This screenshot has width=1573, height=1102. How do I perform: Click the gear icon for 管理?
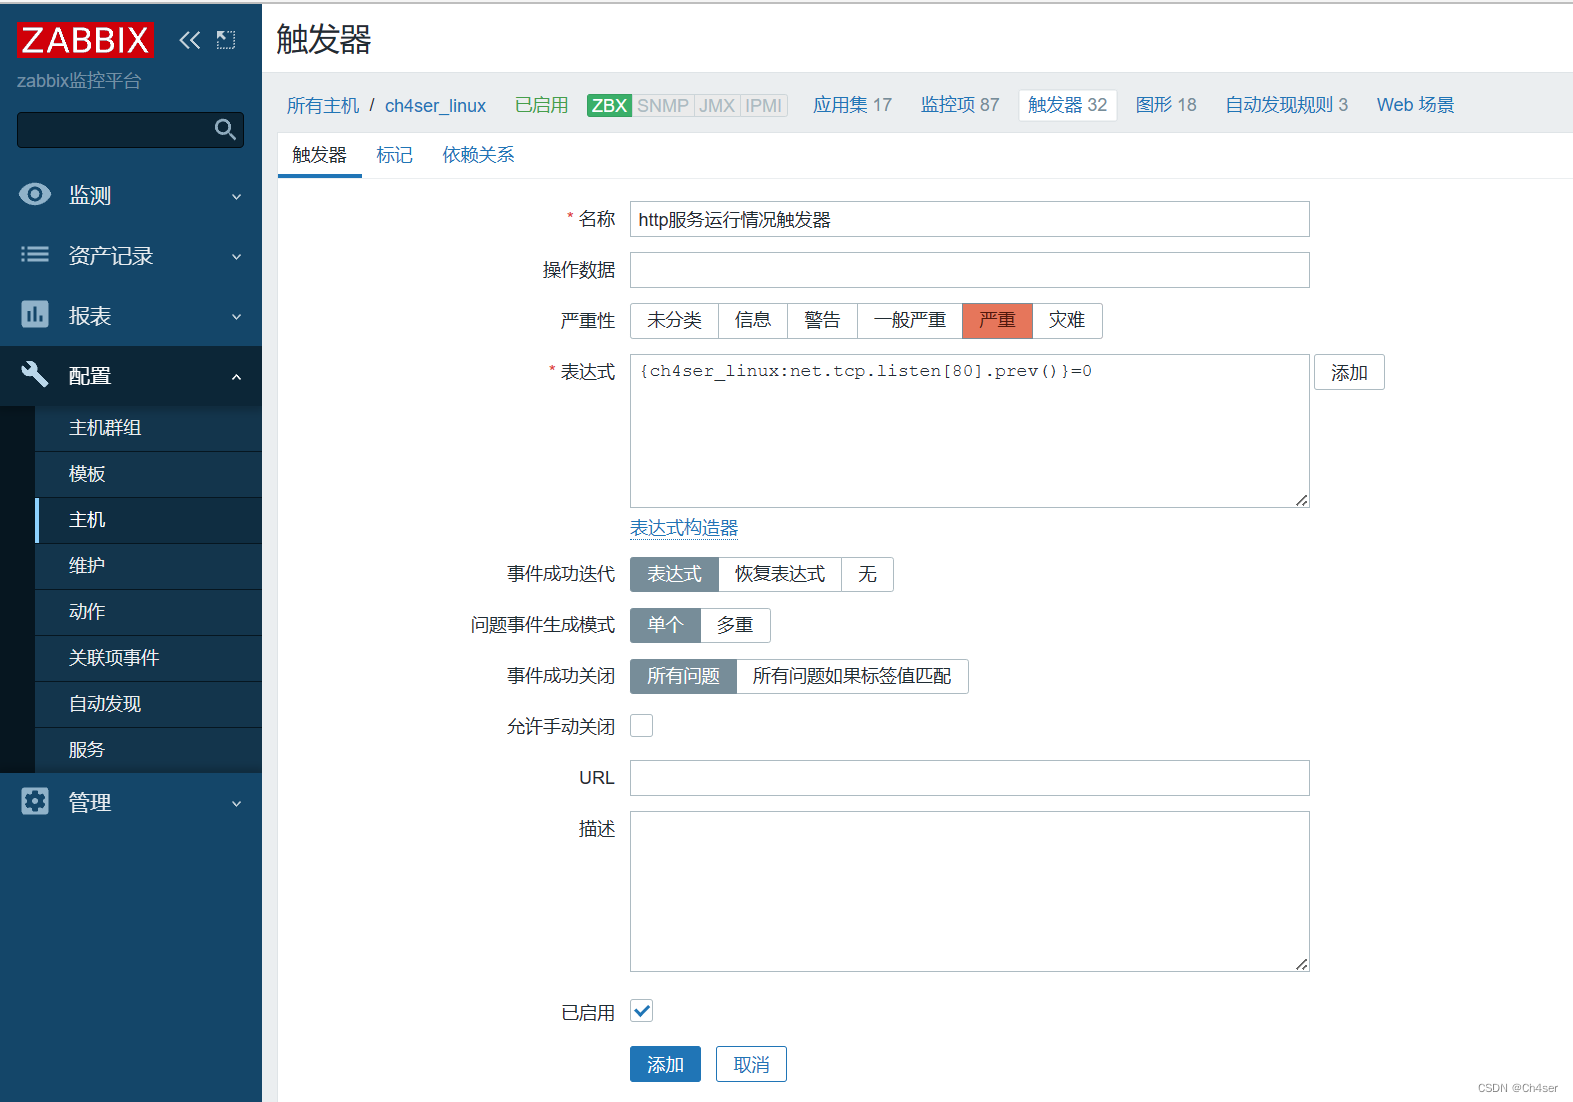click(x=35, y=802)
